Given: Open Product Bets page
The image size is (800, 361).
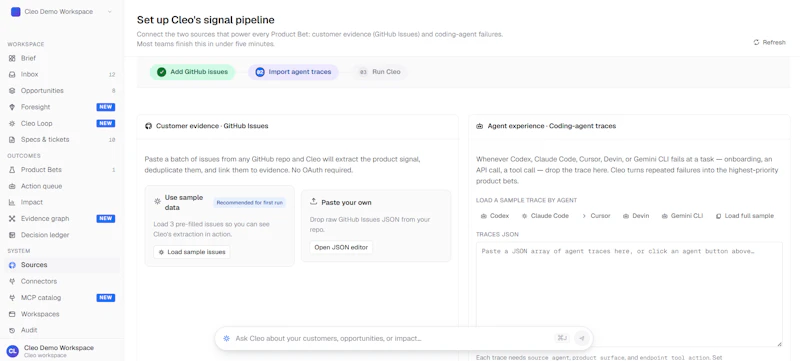Looking at the screenshot, I should [61, 170].
